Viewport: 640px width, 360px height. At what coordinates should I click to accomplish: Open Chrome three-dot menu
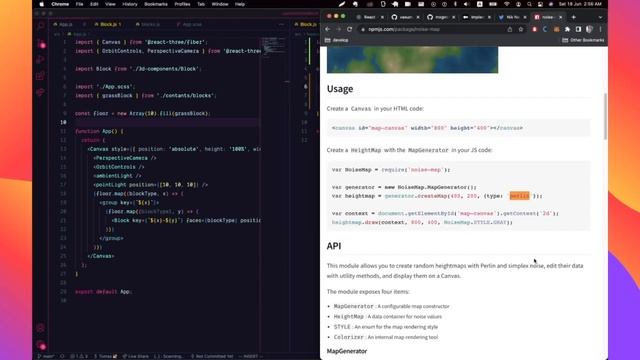[600, 29]
